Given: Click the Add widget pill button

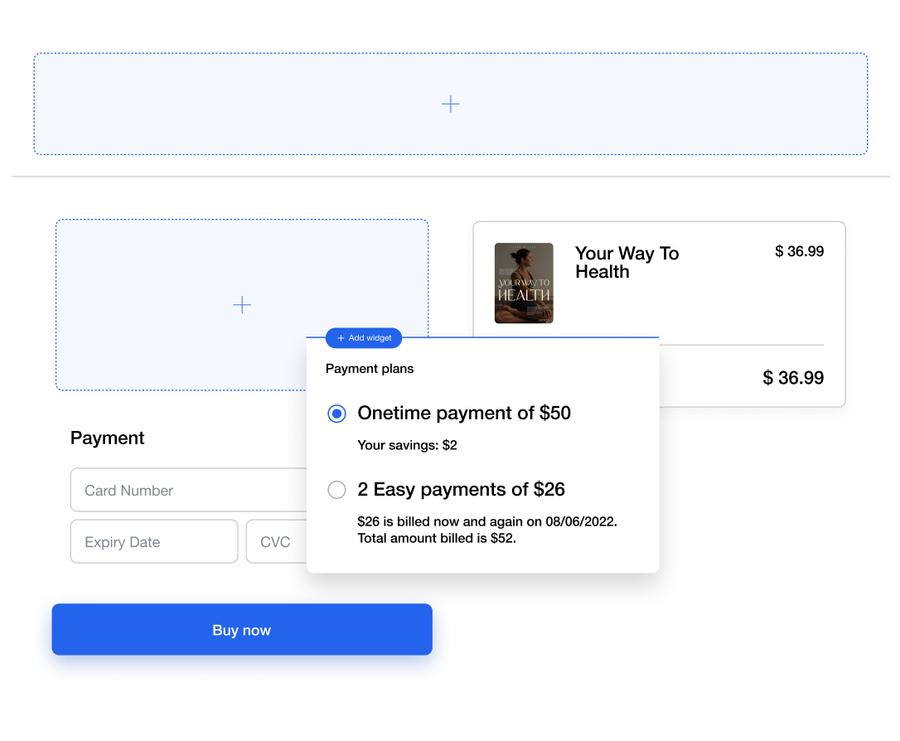Looking at the screenshot, I should pyautogui.click(x=364, y=338).
